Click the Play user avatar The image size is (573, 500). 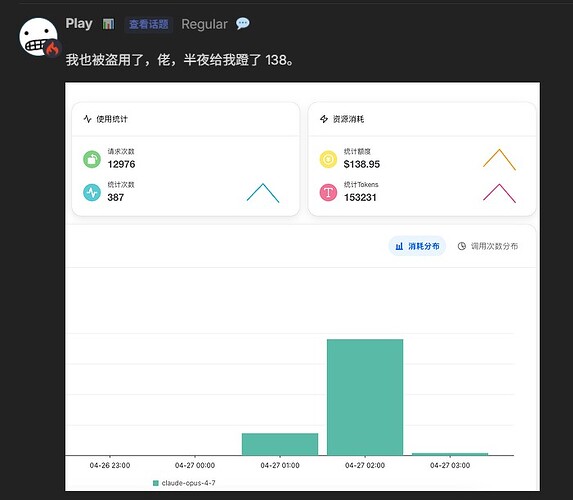(x=38, y=37)
